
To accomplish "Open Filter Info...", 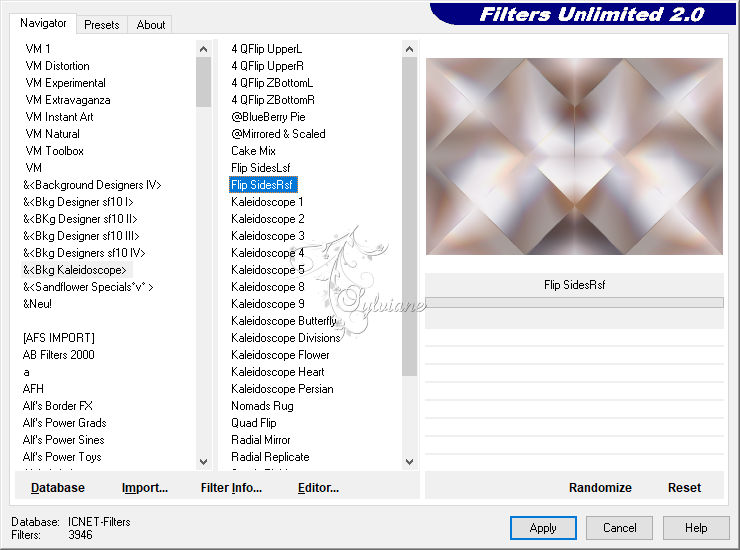I will coord(231,488).
